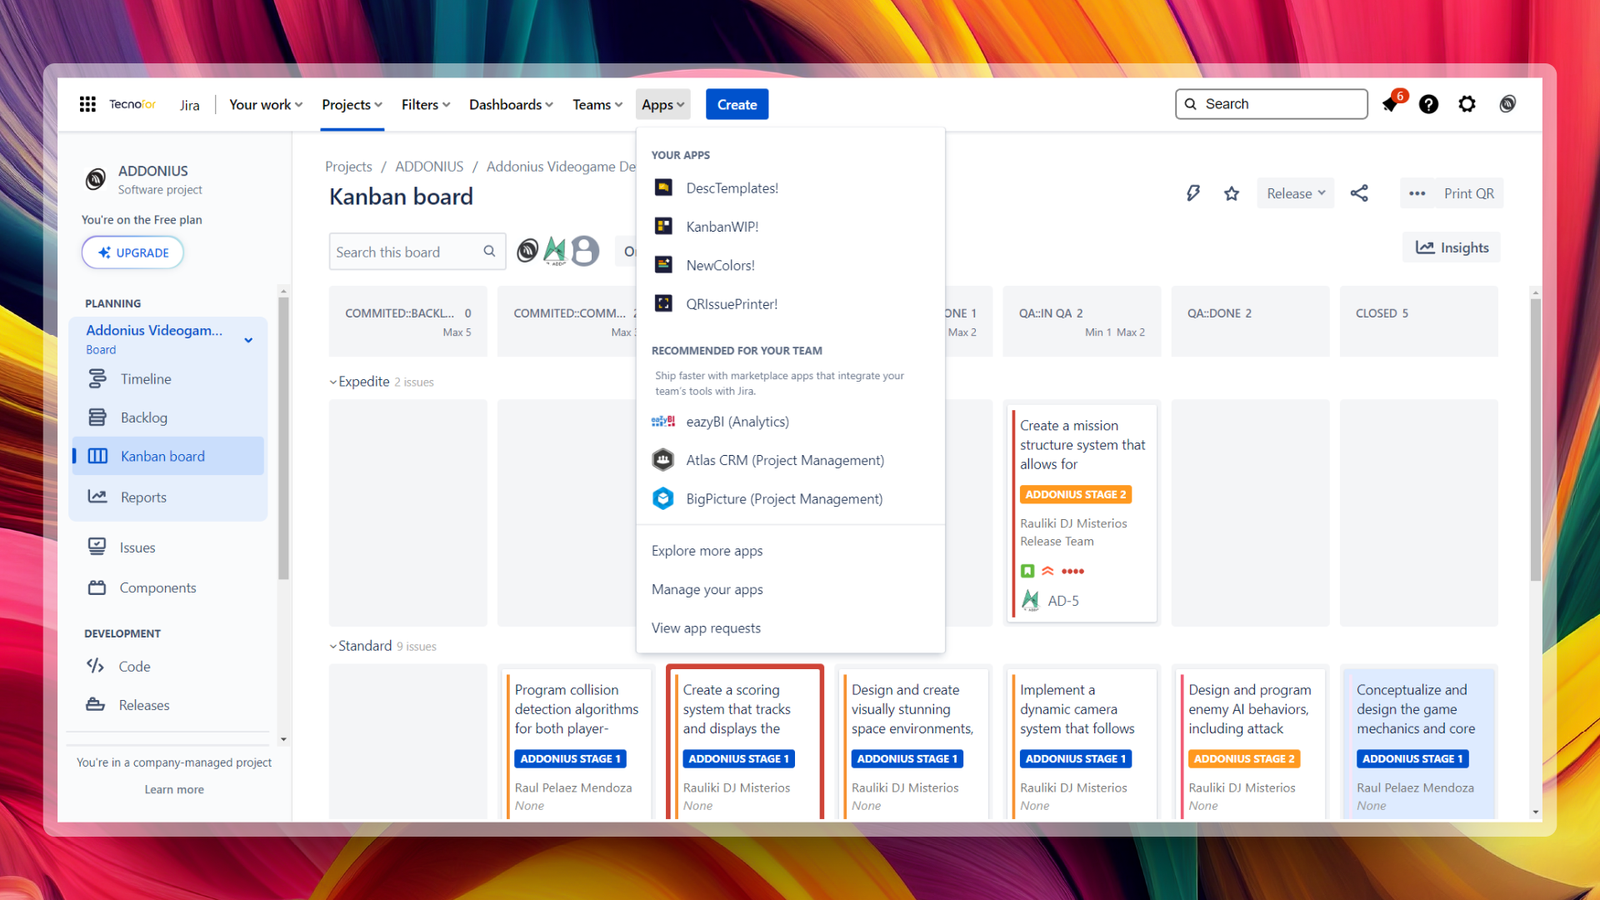This screenshot has height=900, width=1600.
Task: Collapse the Expedite swimlane
Action: point(334,382)
